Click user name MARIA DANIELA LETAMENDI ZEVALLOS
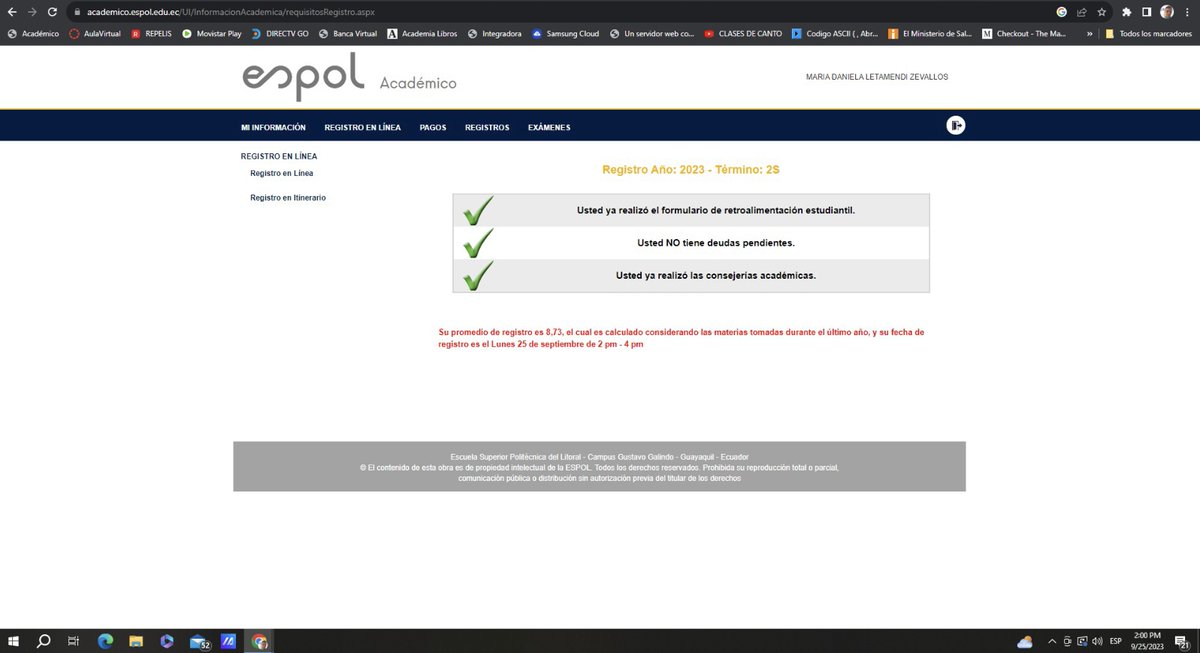Screen dimensions: 1200x653 click(877, 77)
